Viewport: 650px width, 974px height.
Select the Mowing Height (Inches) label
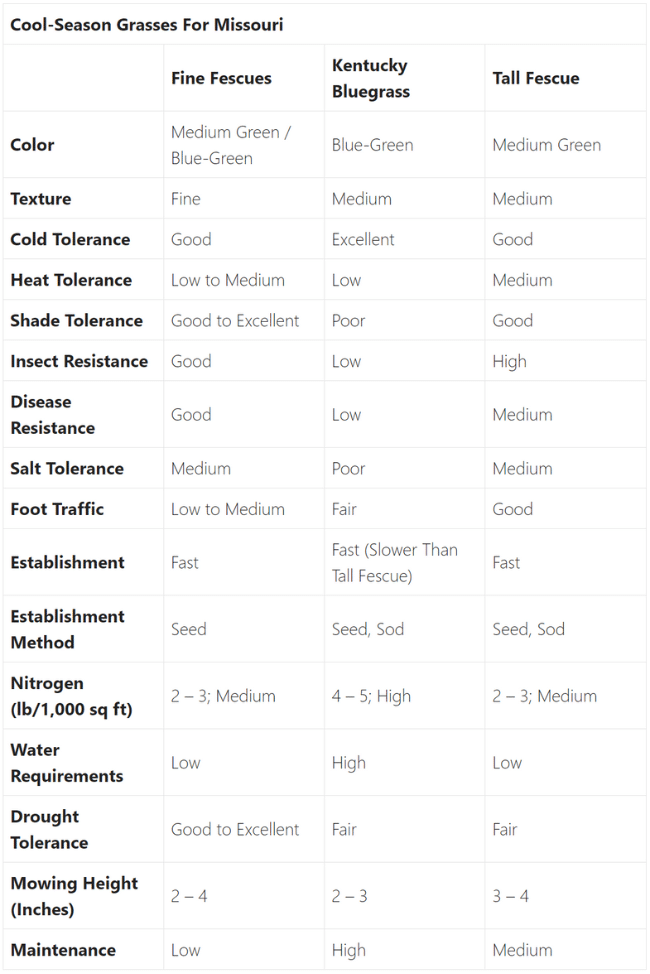(74, 896)
